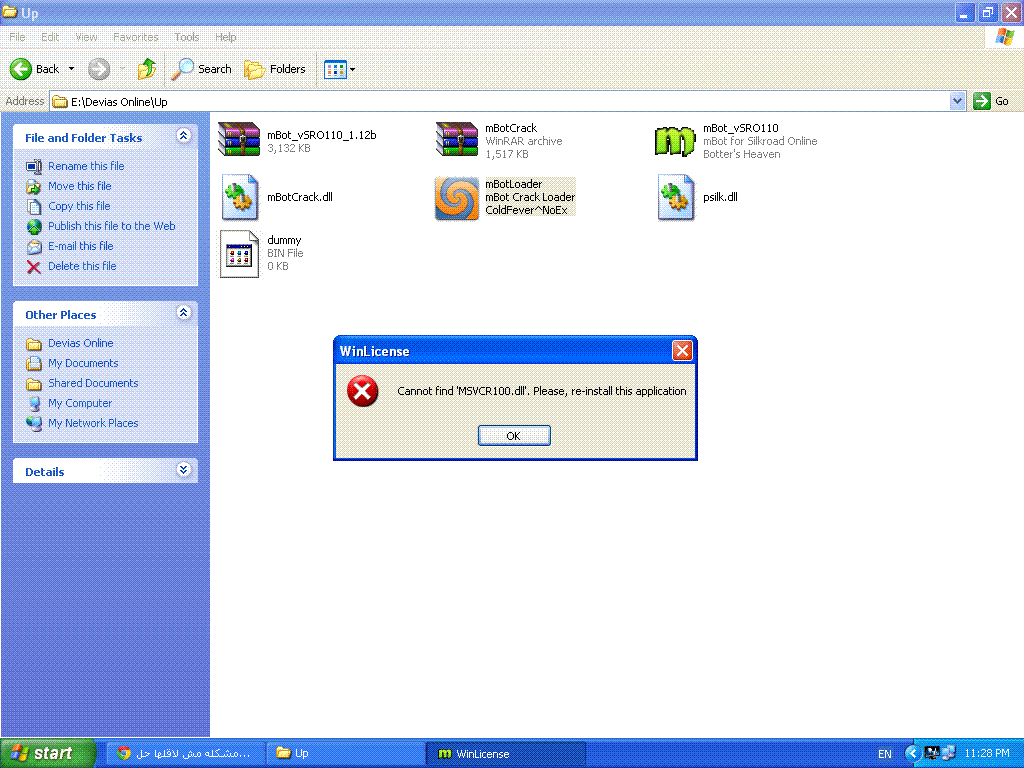
Task: Click the Windows Start button
Action: click(48, 754)
